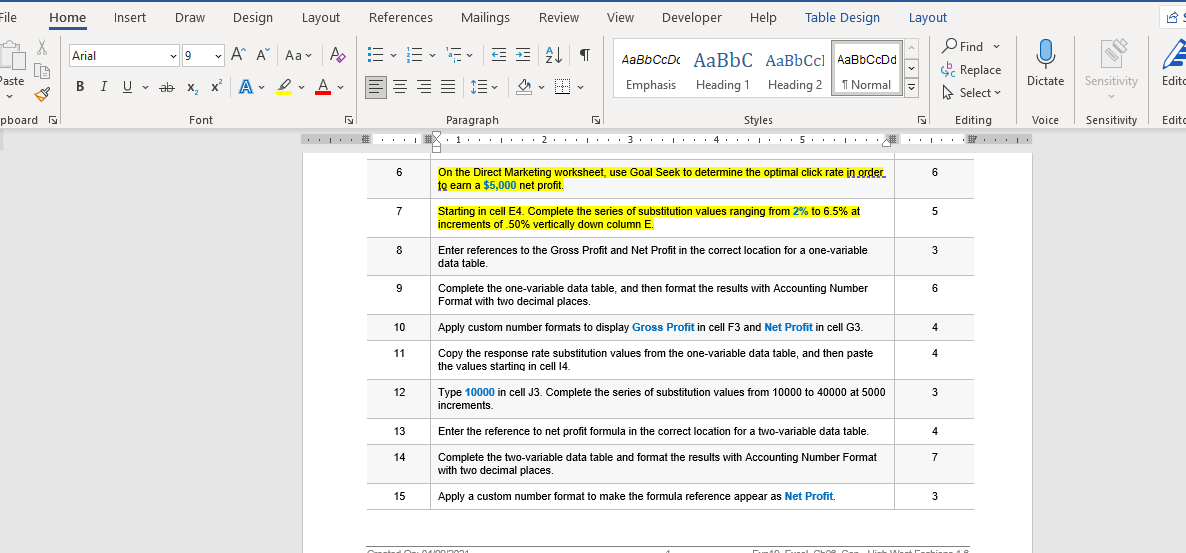Viewport: 1186px width, 553px height.
Task: Apply the Heading 2 style
Action: coord(794,69)
